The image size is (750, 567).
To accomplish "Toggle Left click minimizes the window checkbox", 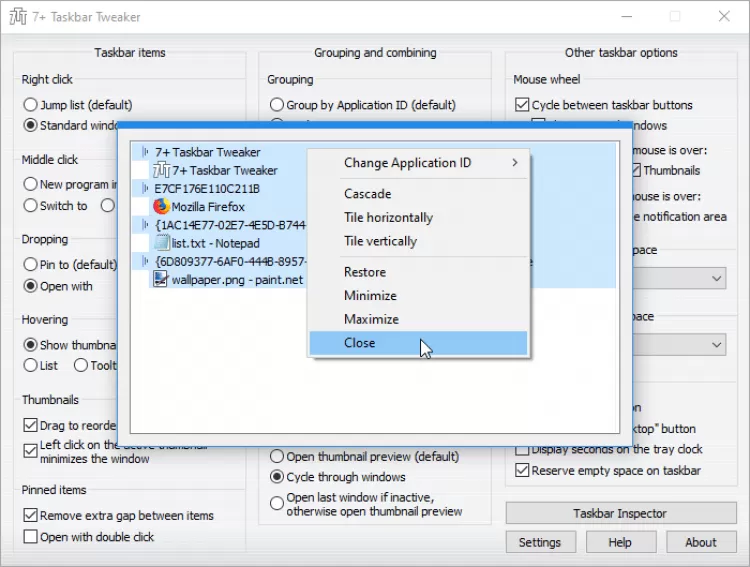I will pos(30,451).
